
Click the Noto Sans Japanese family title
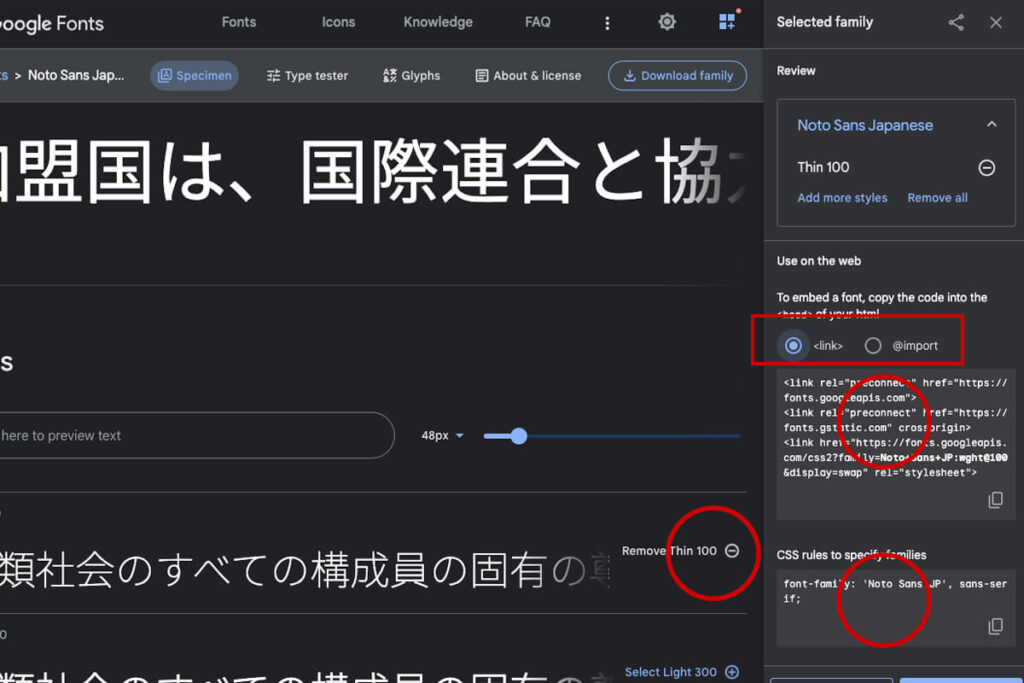865,125
